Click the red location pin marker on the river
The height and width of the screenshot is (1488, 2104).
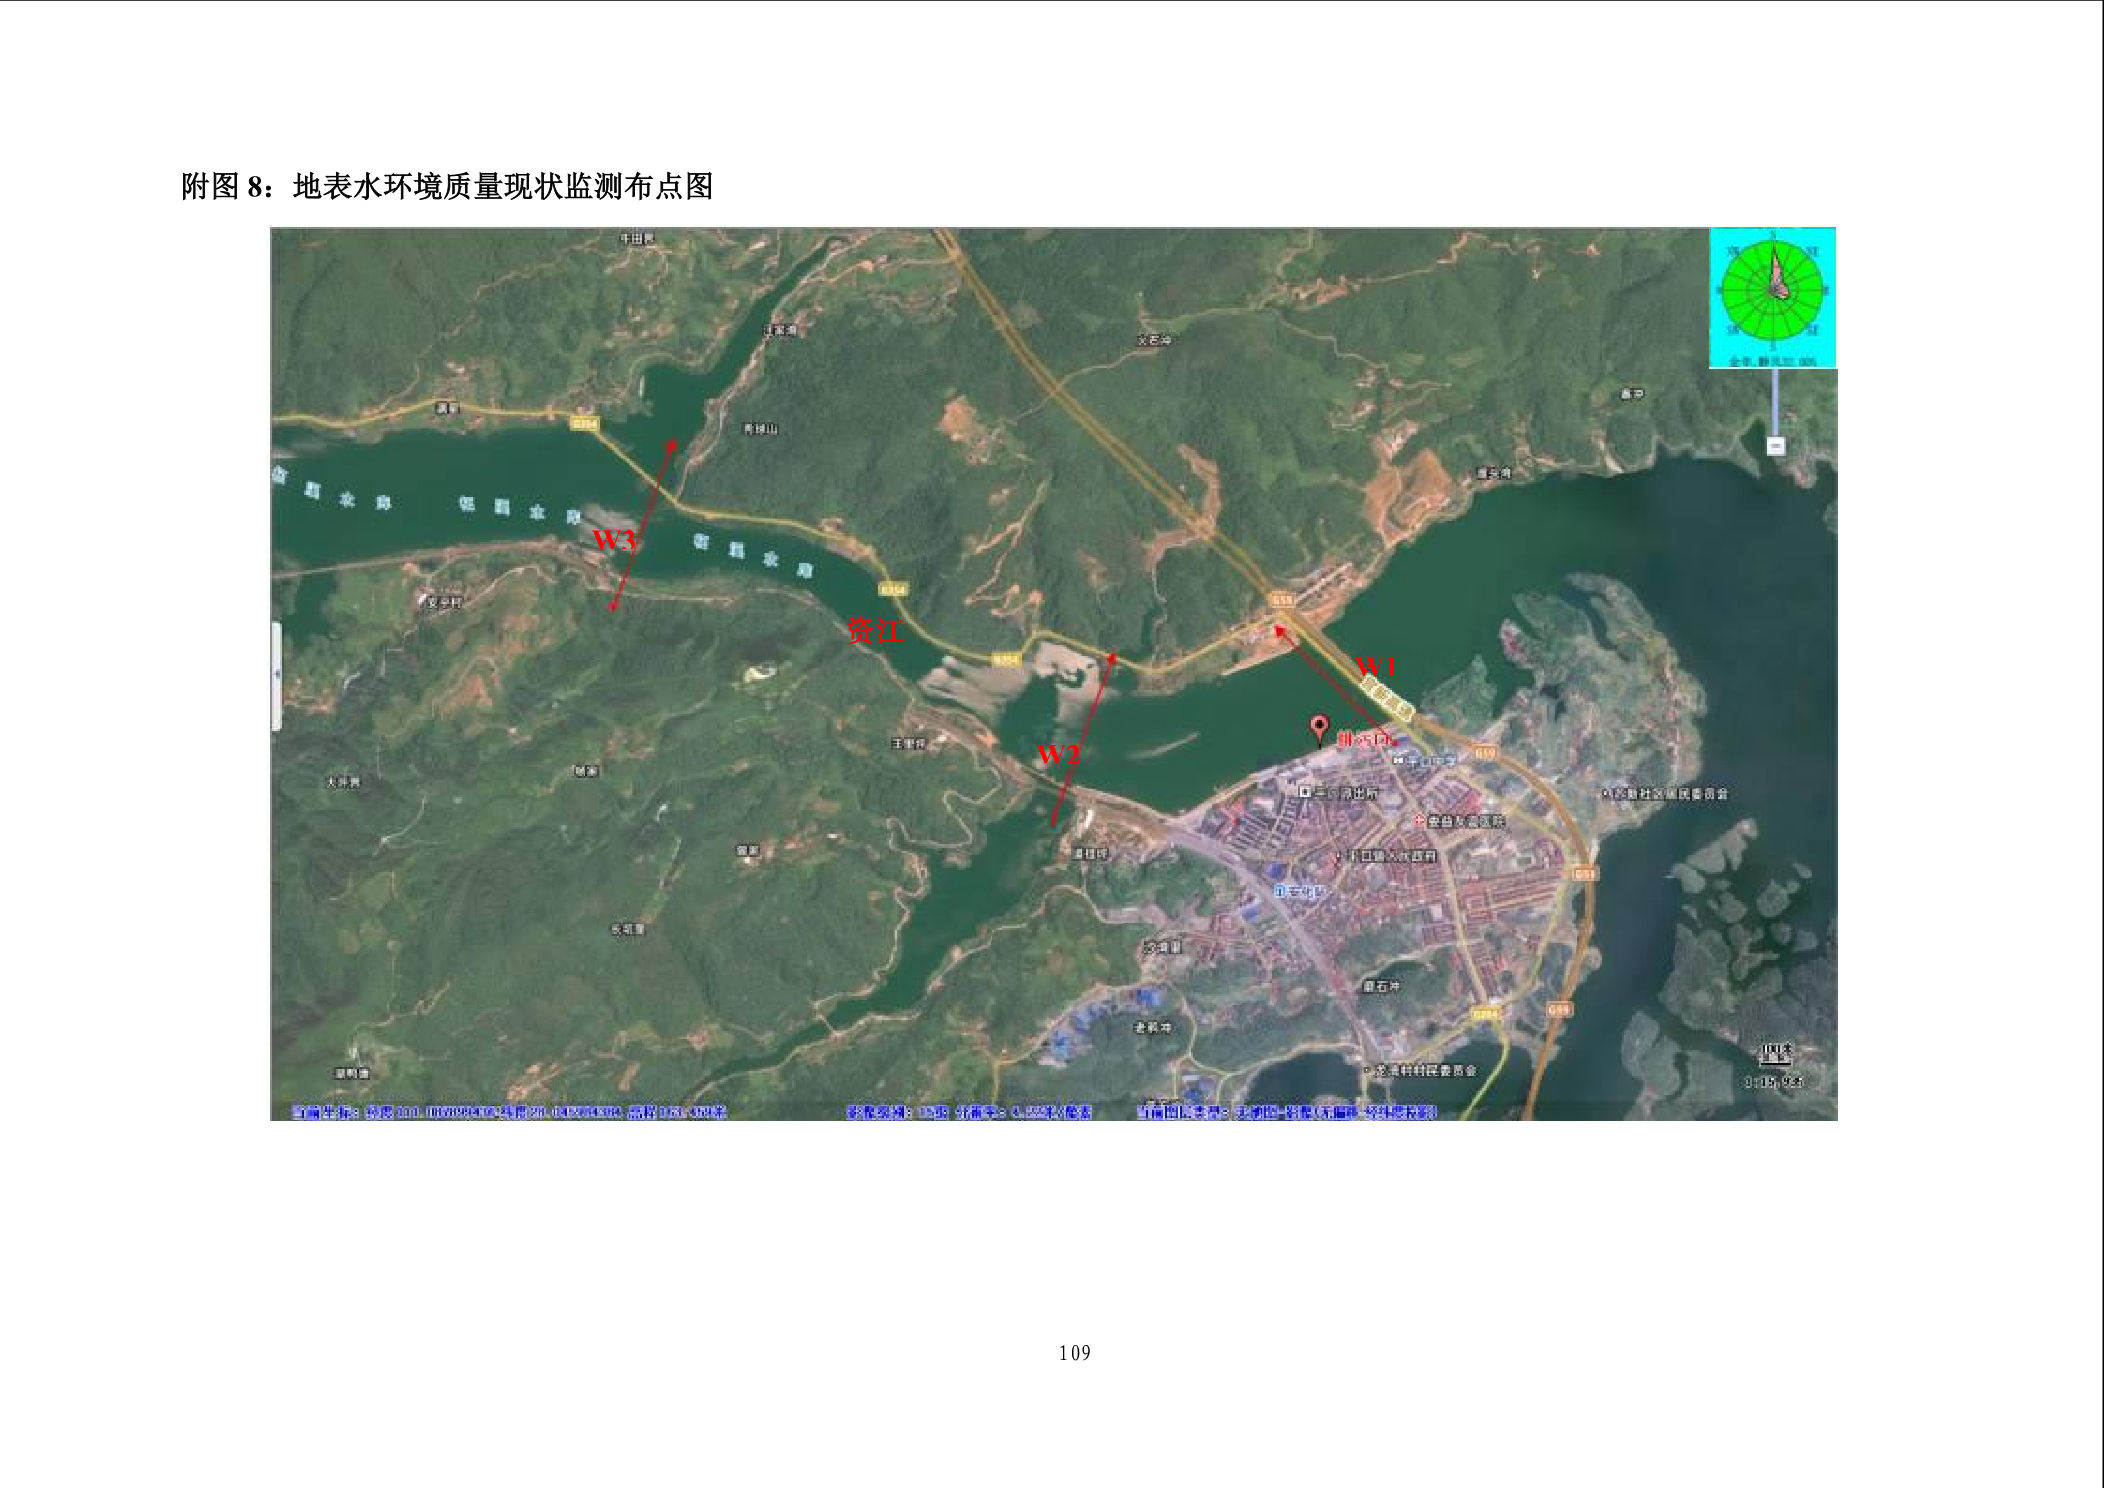point(1319,728)
